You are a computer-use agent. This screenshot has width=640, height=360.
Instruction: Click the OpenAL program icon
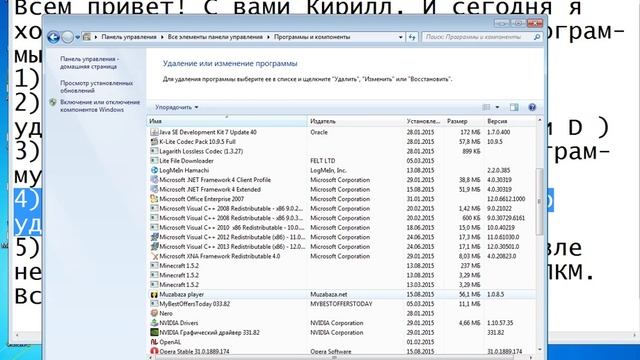point(154,342)
